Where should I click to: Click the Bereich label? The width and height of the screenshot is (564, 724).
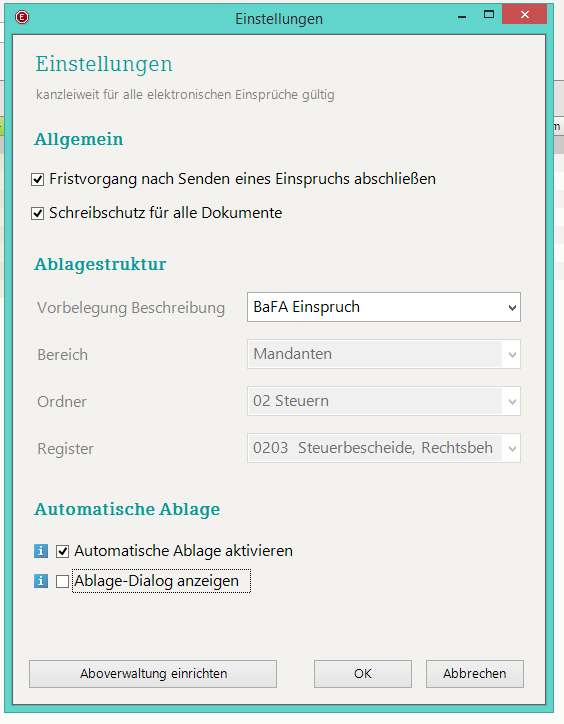[62, 355]
